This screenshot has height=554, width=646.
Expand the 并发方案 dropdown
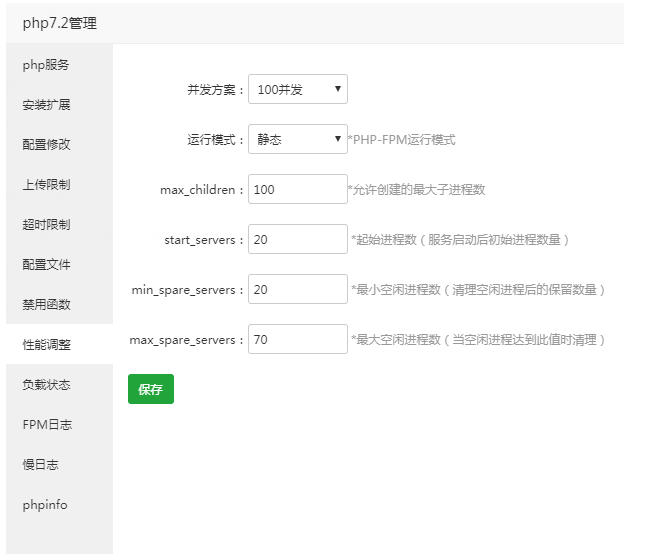[x=298, y=89]
